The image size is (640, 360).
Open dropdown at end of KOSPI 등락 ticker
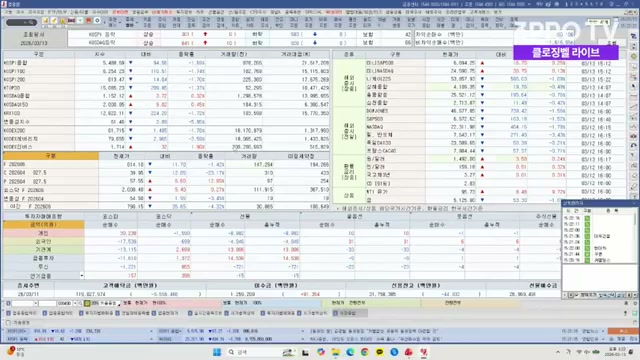click(151, 339)
